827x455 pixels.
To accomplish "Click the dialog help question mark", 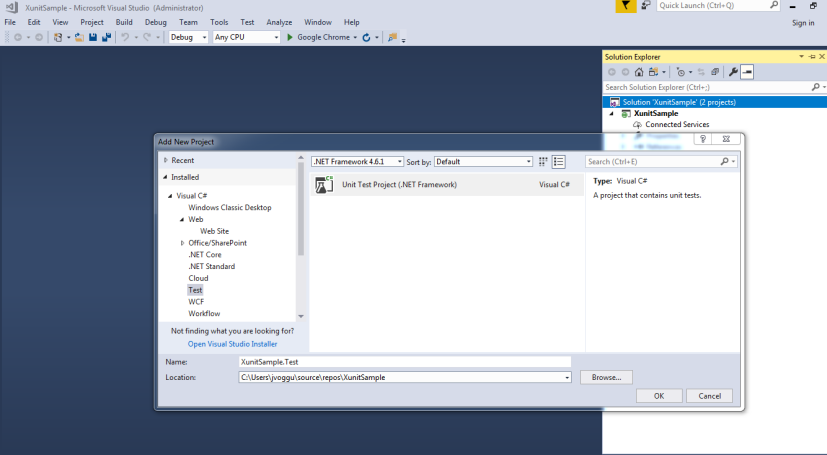I will [x=703, y=139].
